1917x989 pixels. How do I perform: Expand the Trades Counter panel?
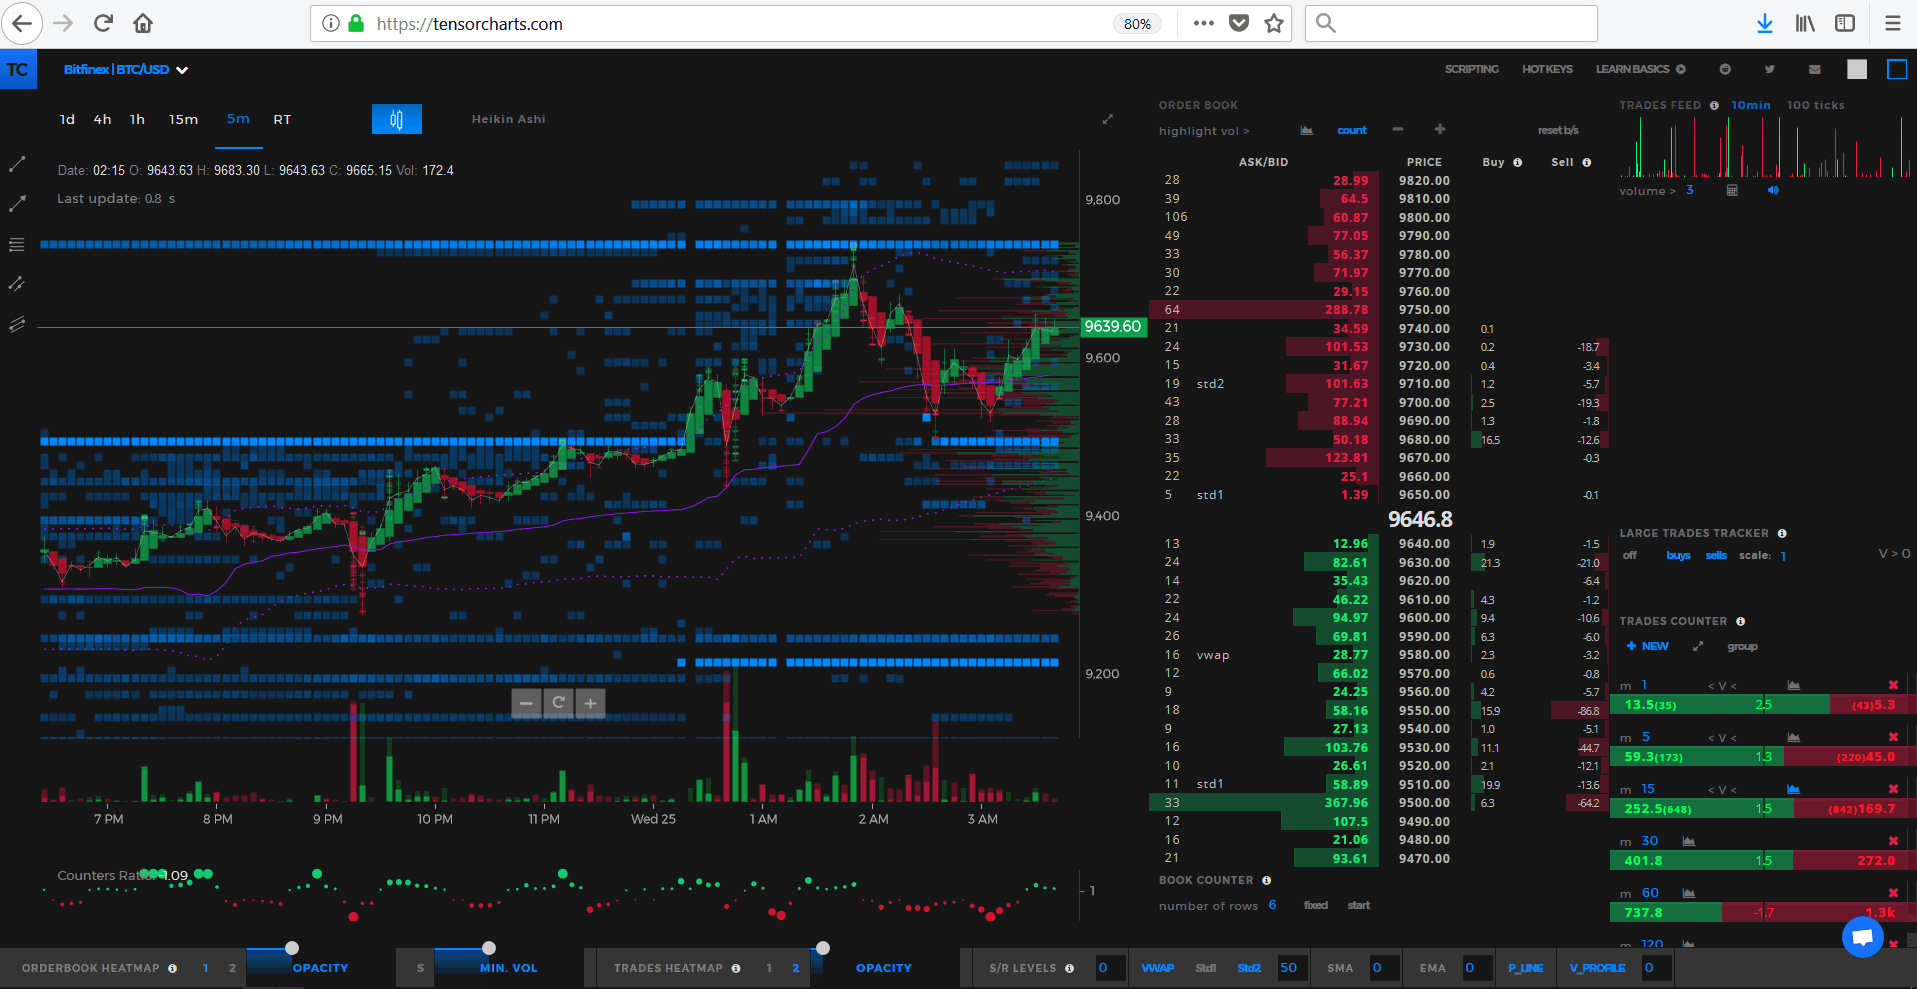click(x=1698, y=646)
